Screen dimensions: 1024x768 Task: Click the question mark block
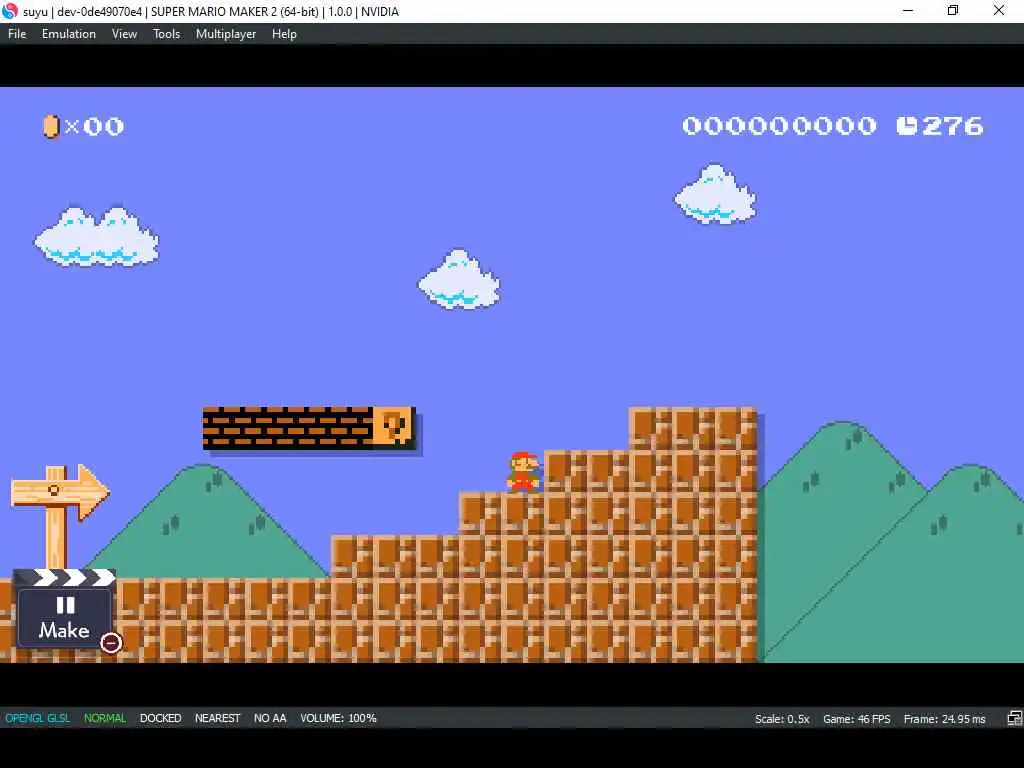(394, 428)
